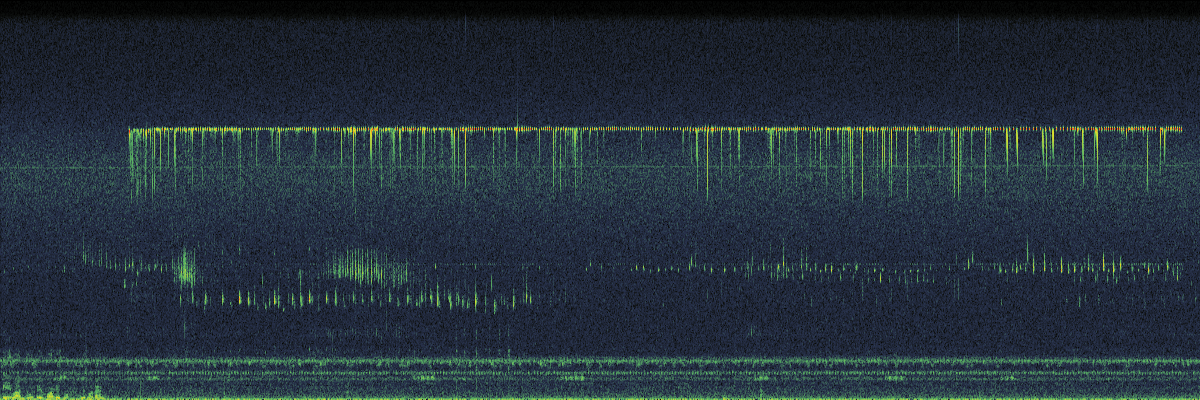Select the low-frequency horizontal band near the bottom

(x=600, y=364)
